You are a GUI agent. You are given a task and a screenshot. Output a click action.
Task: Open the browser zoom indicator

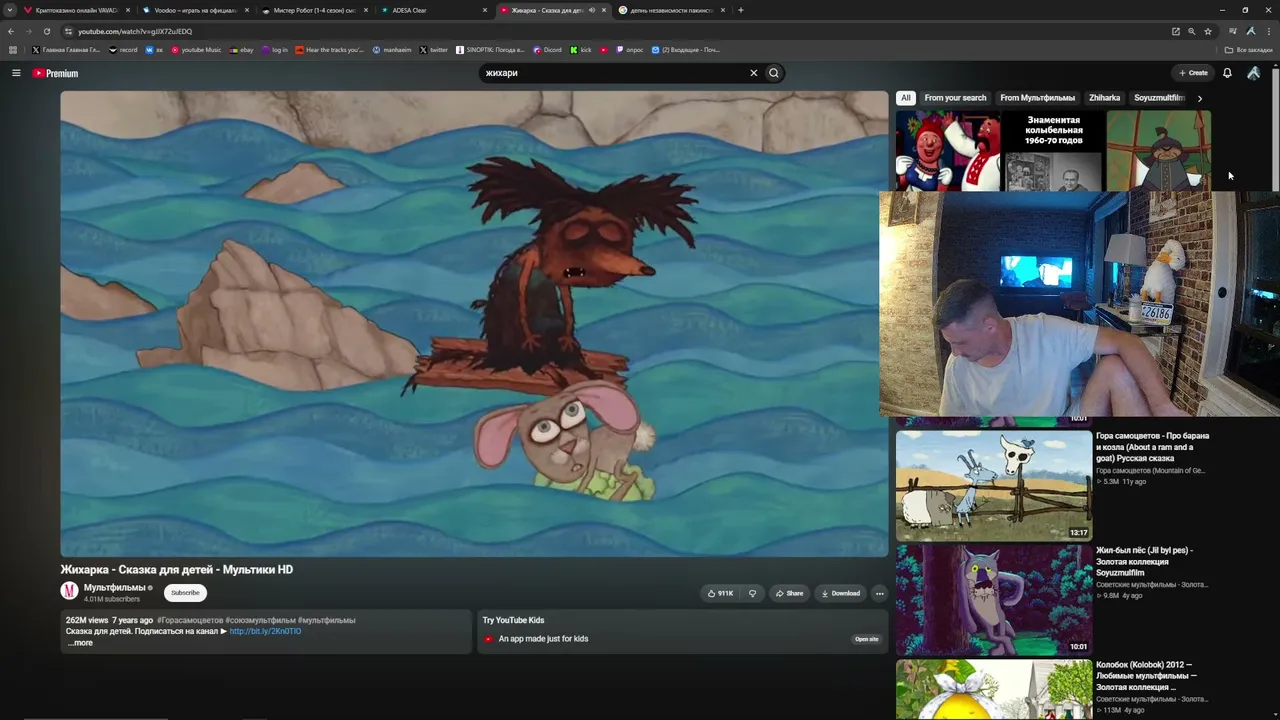pyautogui.click(x=1191, y=31)
